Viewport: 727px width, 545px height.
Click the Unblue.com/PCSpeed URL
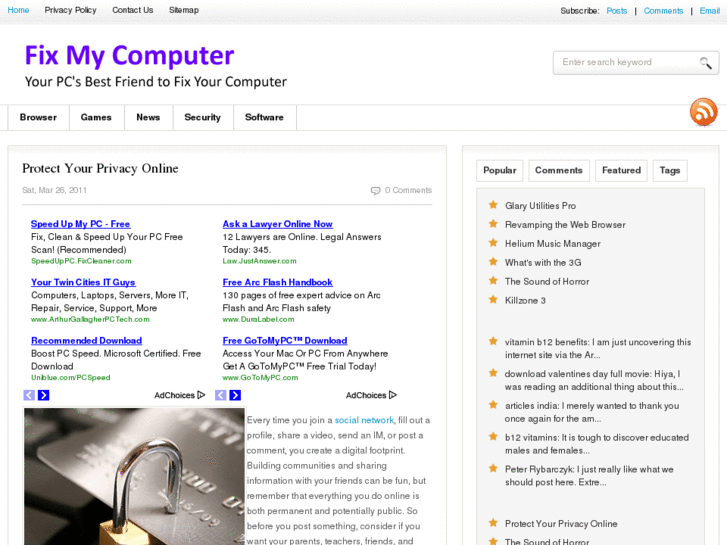point(70,378)
